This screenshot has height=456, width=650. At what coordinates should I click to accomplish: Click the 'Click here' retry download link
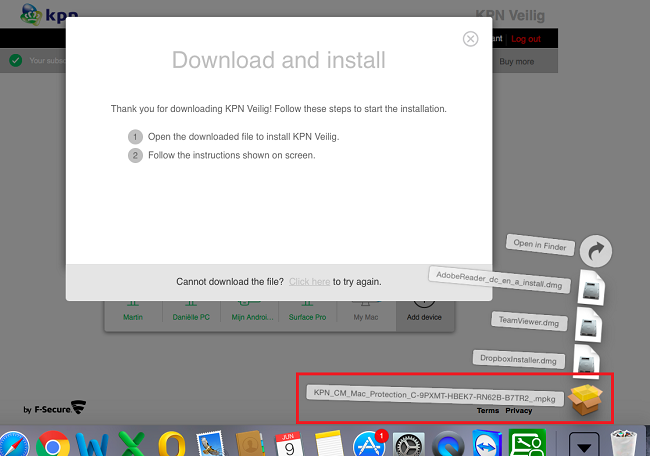point(309,282)
